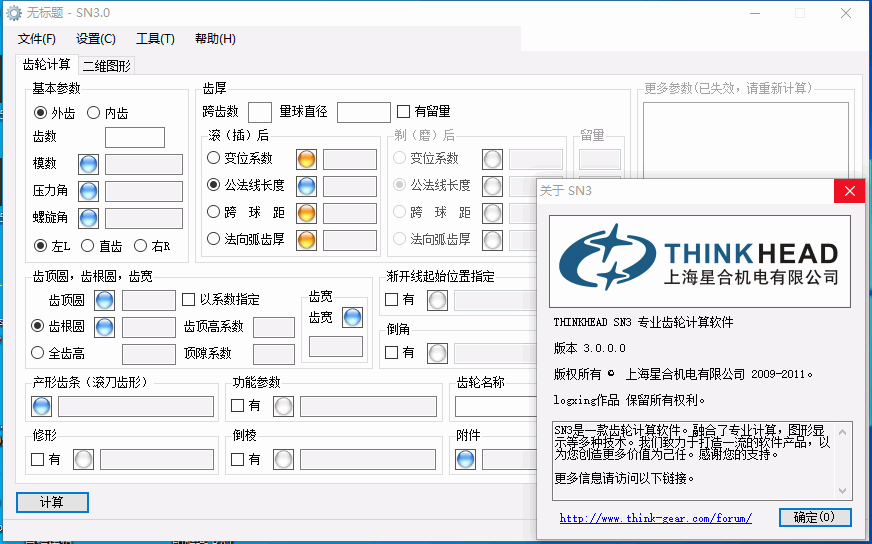Click the blue icon next to 公法线长度
This screenshot has width=872, height=544.
[306, 186]
